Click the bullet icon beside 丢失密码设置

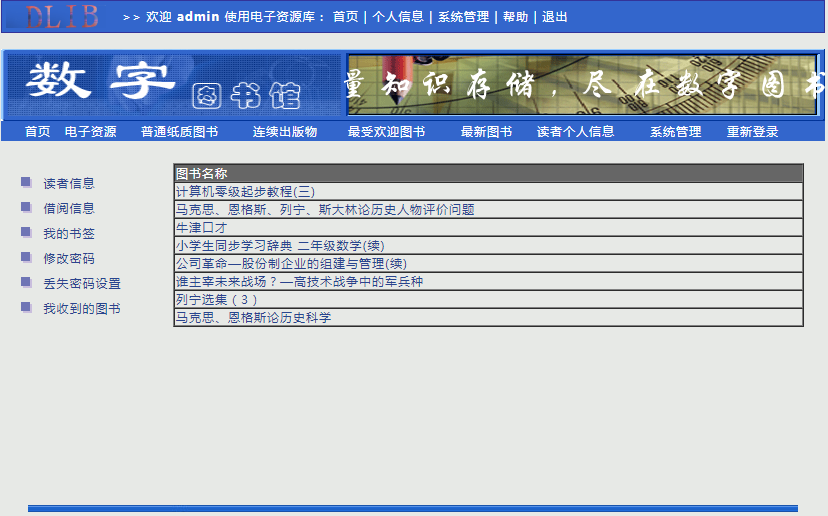click(x=26, y=282)
